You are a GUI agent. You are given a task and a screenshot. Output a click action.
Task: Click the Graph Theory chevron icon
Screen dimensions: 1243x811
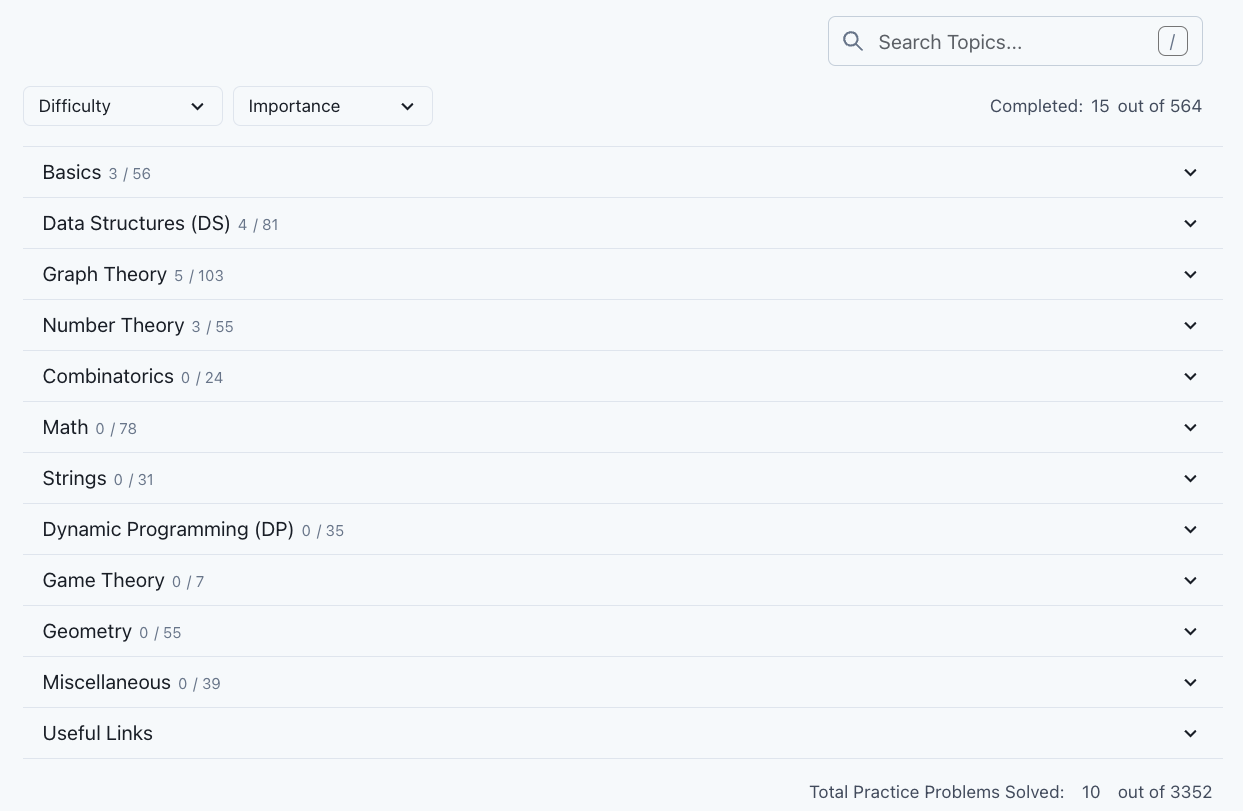point(1190,275)
